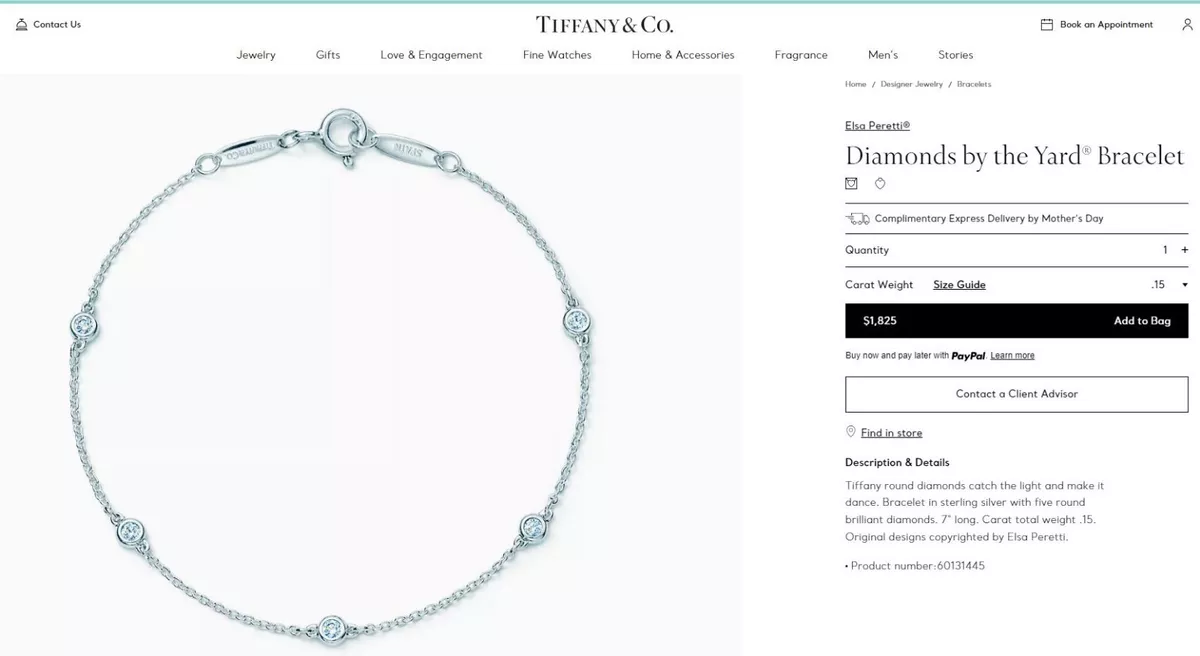This screenshot has width=1200, height=656.
Task: Open the Fine Watches menu
Action: (x=557, y=55)
